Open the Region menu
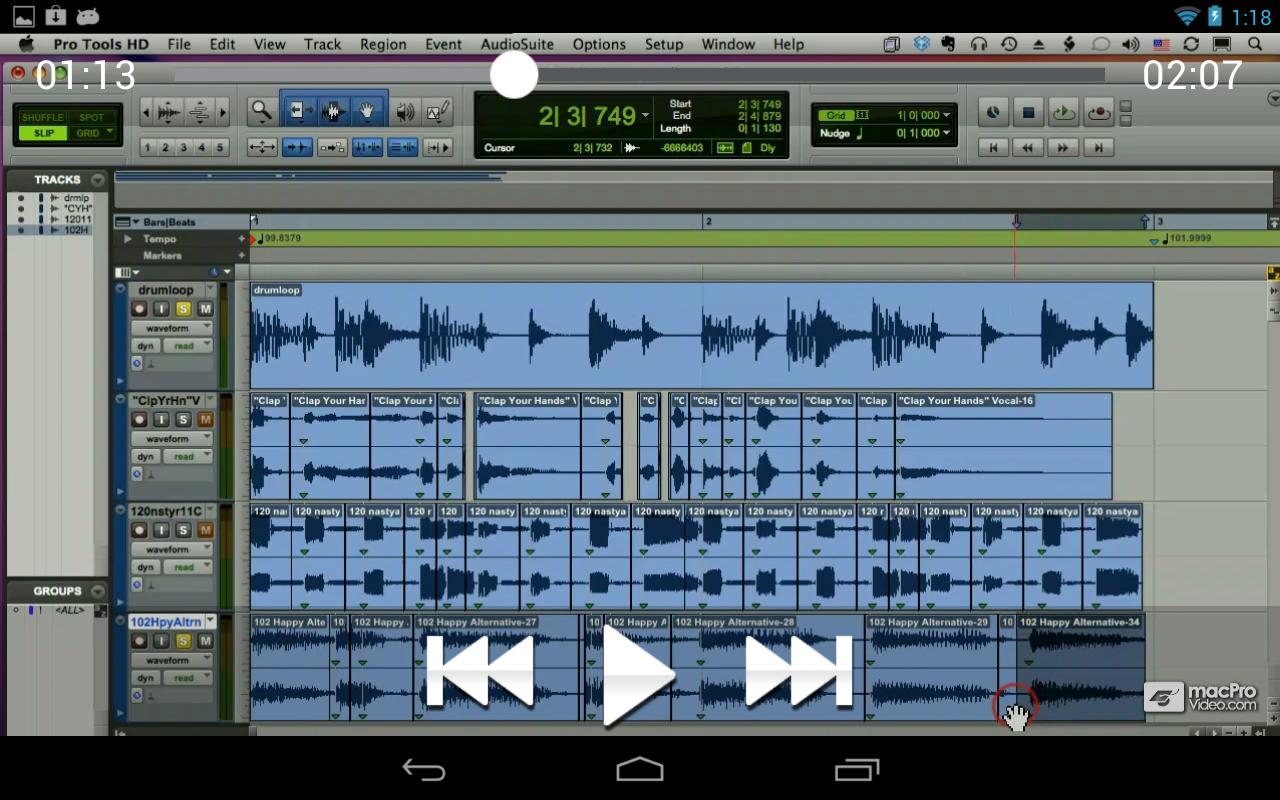This screenshot has height=800, width=1280. [x=383, y=44]
